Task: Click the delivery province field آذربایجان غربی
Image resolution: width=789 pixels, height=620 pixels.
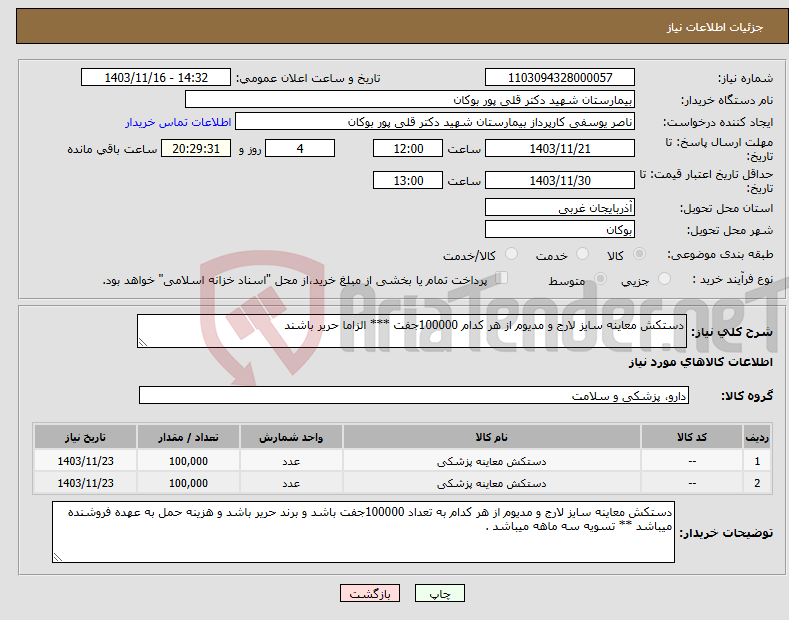Action: tap(560, 207)
